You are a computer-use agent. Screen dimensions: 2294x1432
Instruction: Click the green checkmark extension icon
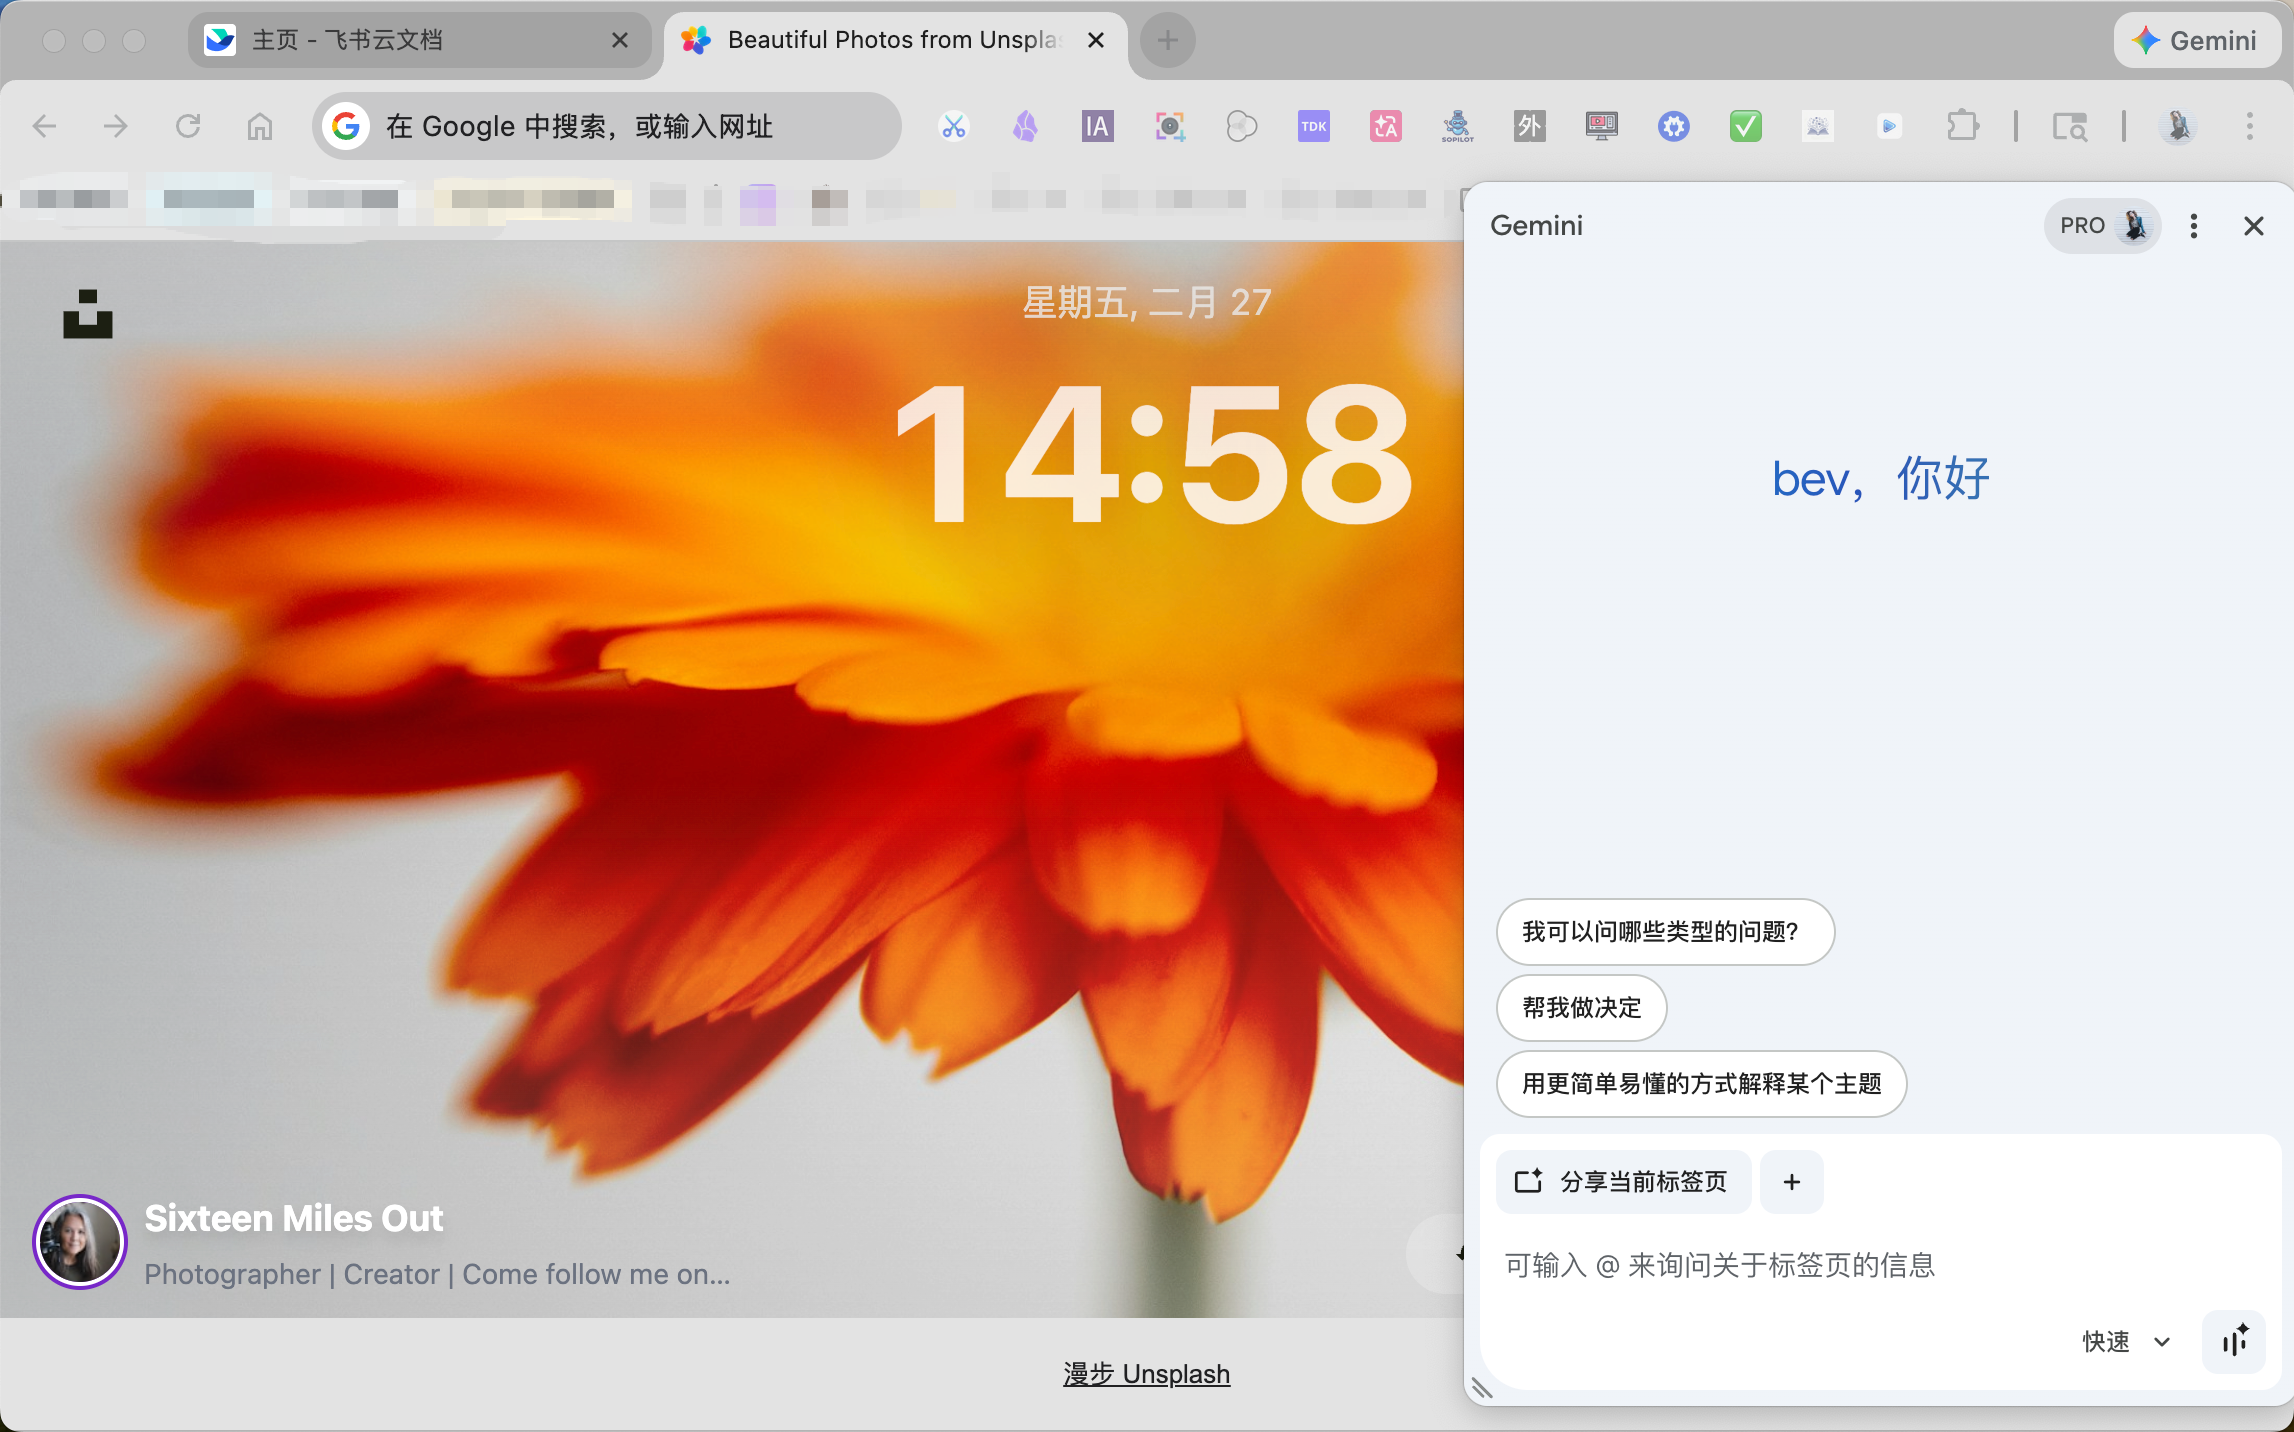[1745, 126]
